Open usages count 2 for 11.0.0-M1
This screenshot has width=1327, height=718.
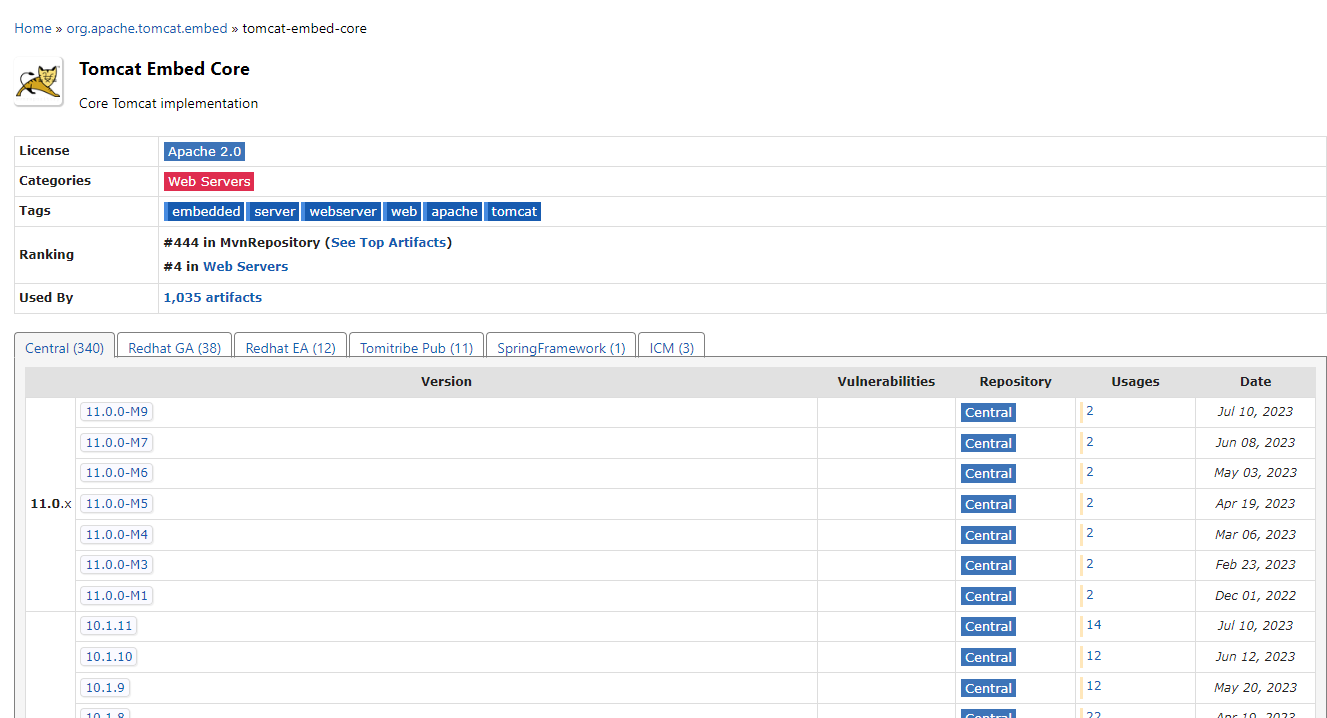[x=1090, y=594]
